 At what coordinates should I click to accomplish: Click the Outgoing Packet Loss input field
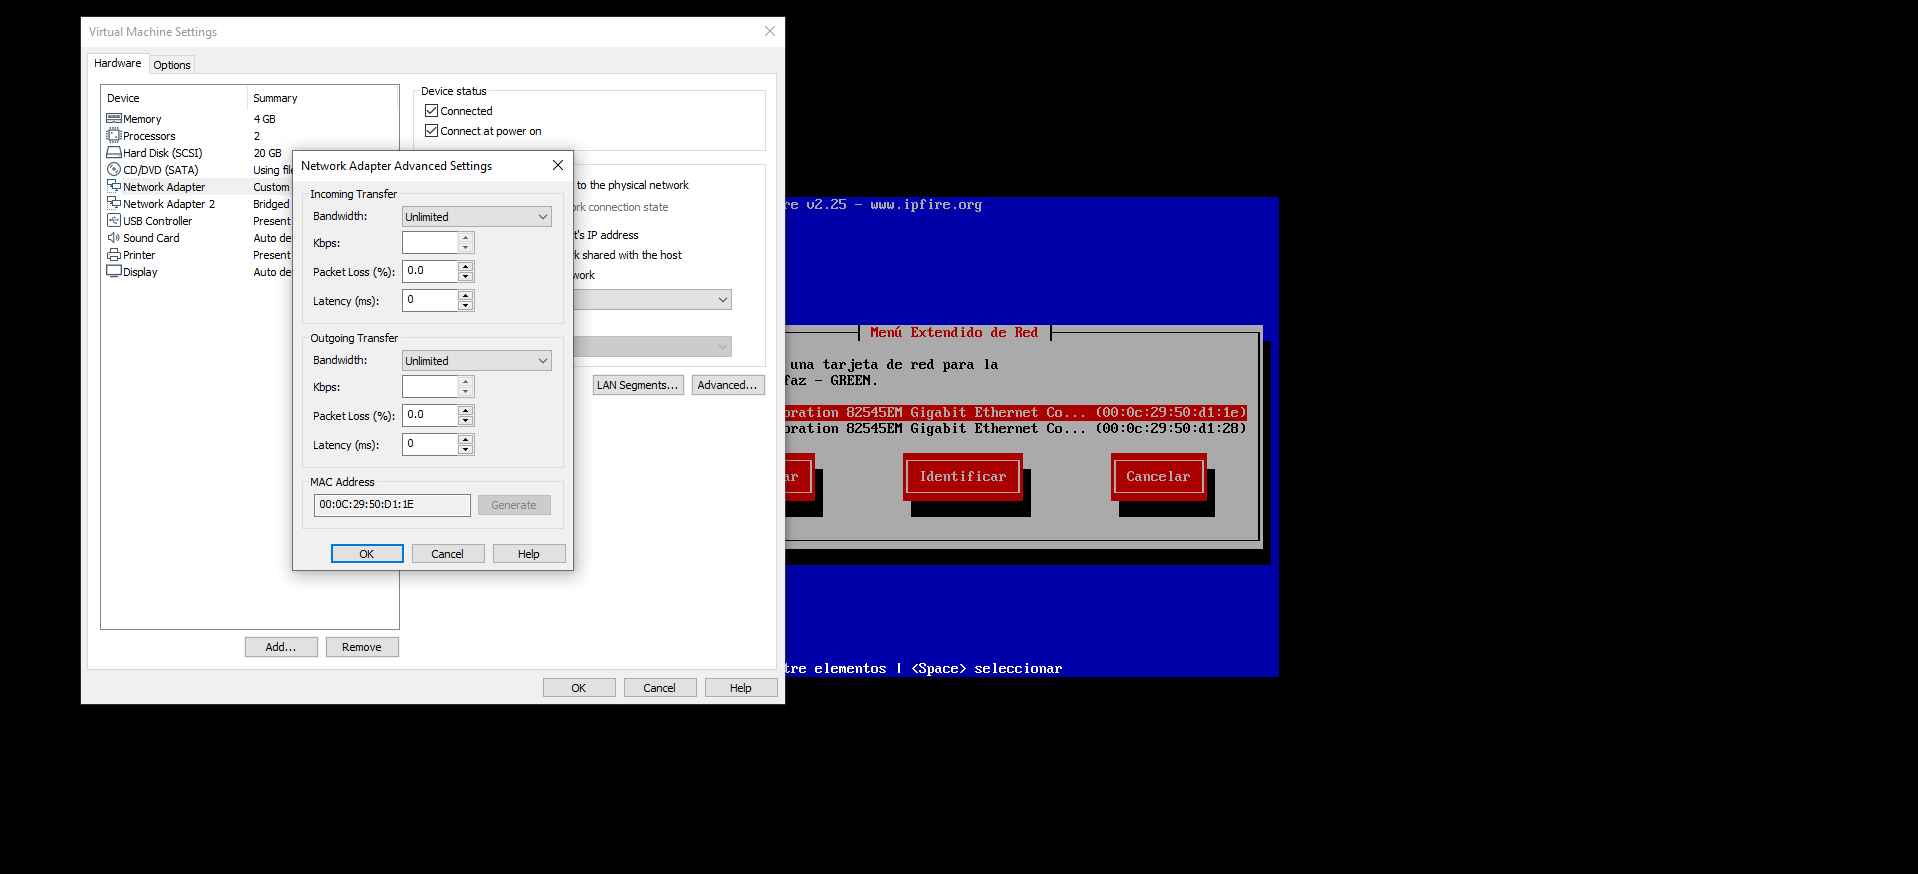point(430,415)
